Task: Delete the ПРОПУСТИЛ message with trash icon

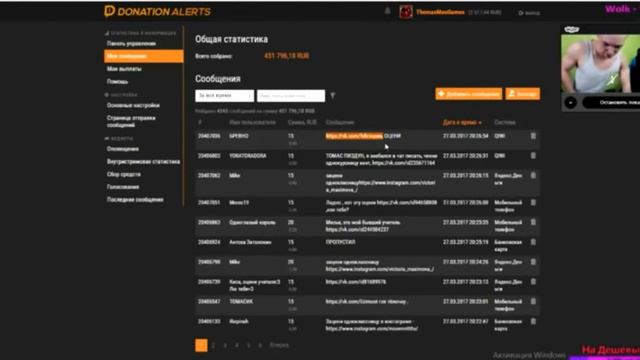Action: (x=533, y=242)
